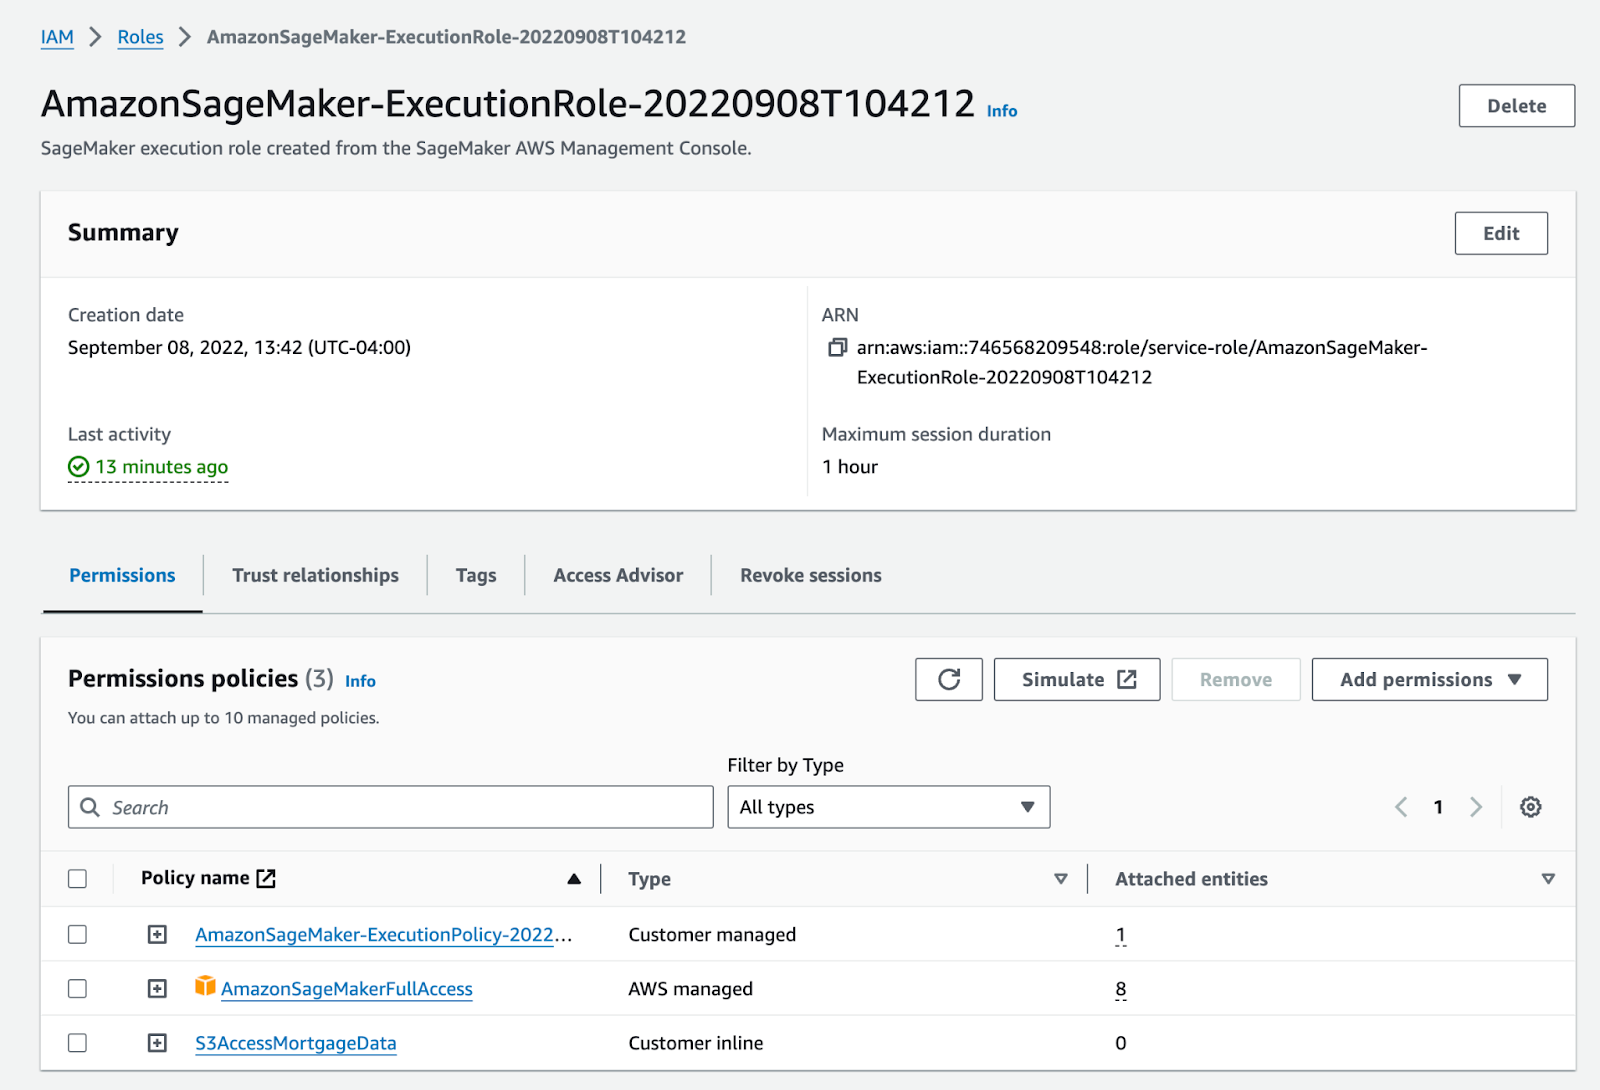Check the AmazonSageMakerFullAccess row checkbox
The height and width of the screenshot is (1090, 1600).
[x=78, y=988]
